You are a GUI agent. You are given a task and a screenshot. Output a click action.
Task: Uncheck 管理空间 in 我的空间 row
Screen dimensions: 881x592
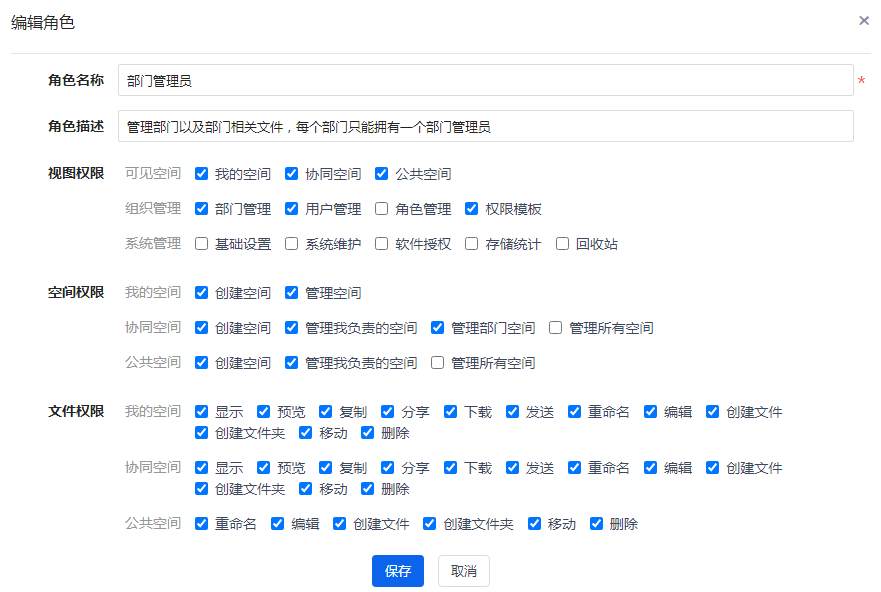coord(291,293)
